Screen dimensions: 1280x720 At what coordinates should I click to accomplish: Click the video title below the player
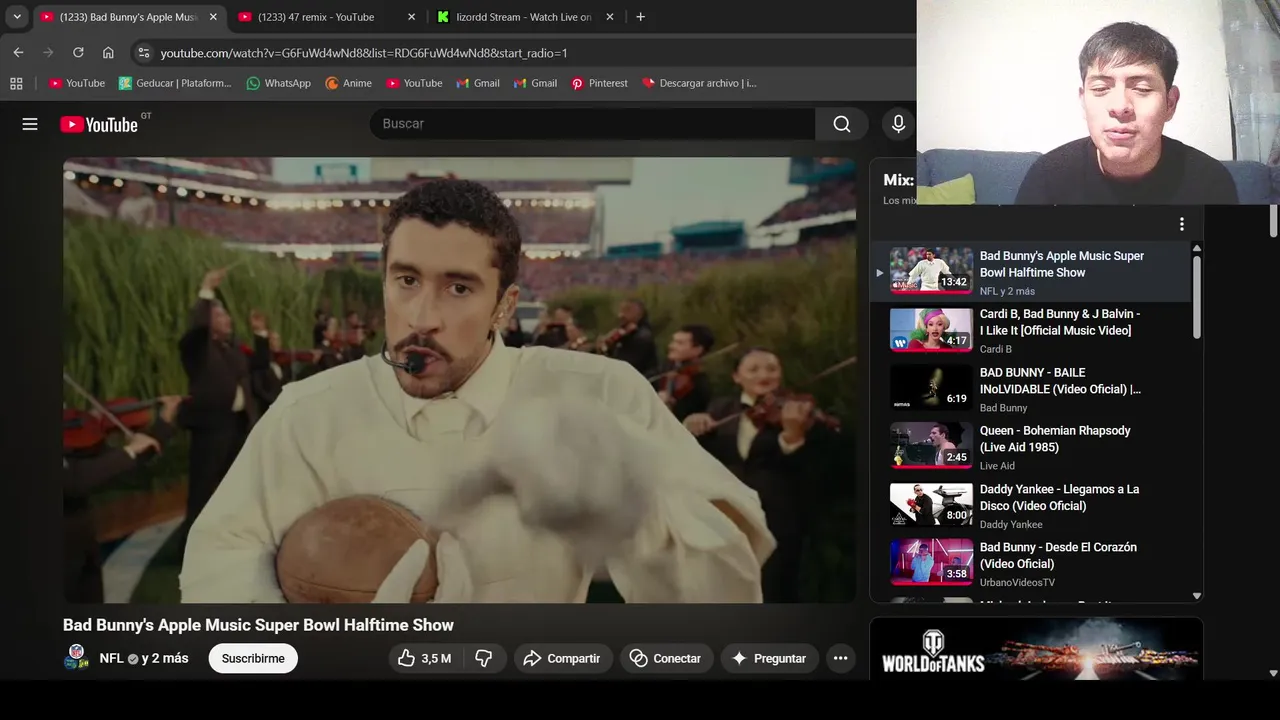[258, 625]
